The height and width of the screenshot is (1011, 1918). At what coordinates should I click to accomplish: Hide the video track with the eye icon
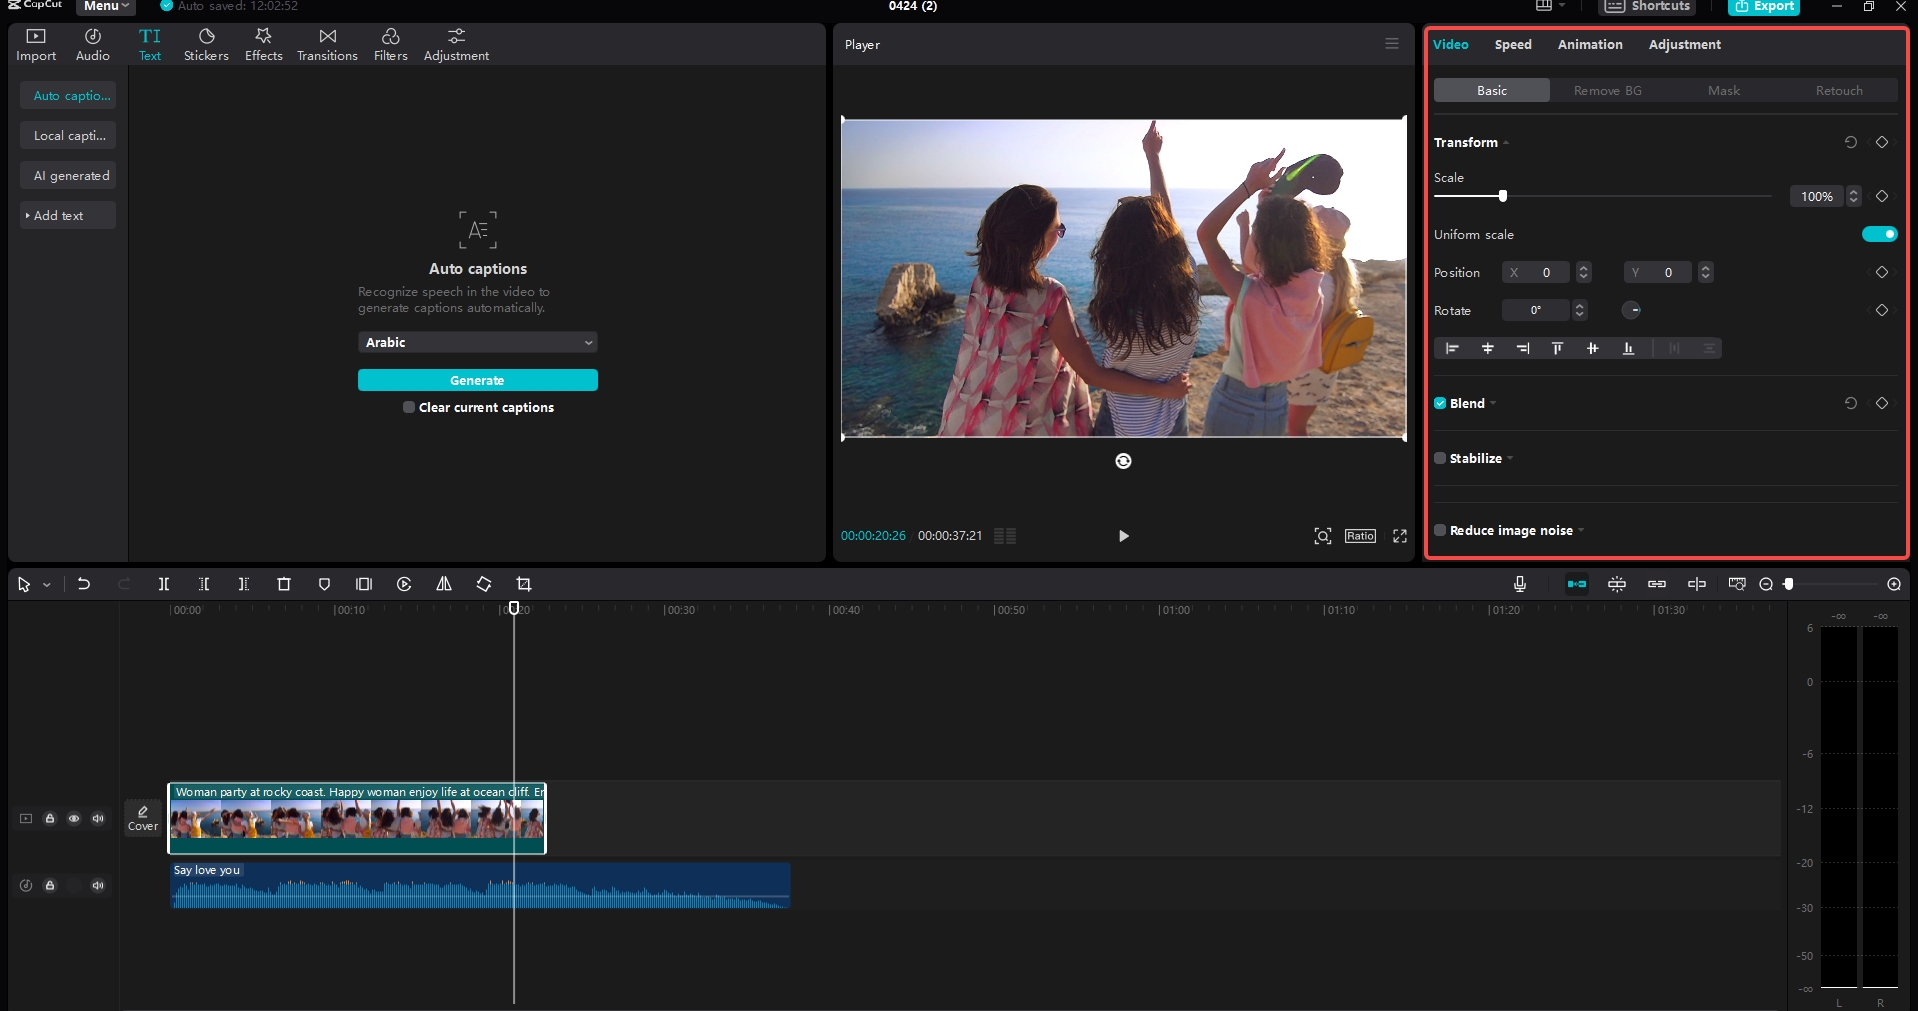point(74,818)
